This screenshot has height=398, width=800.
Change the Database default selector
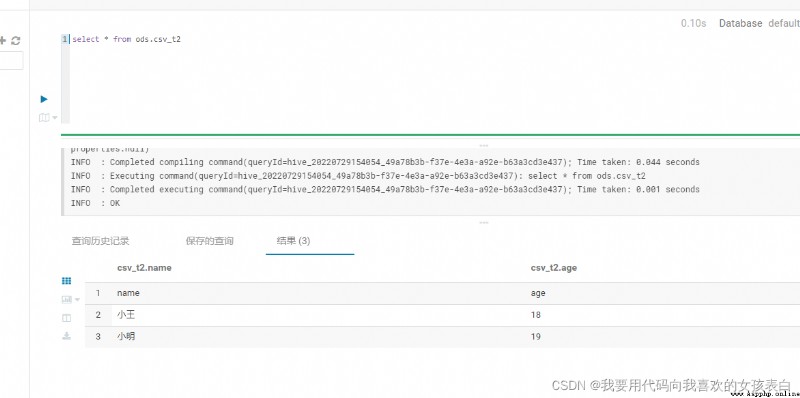point(759,23)
